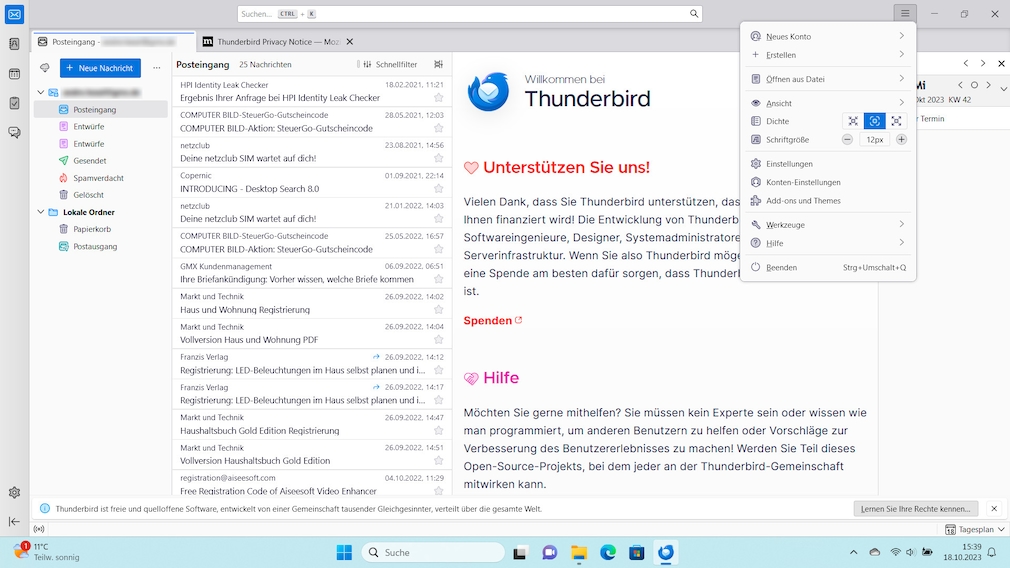Select compact density option
The height and width of the screenshot is (568, 1010).
tap(852, 121)
